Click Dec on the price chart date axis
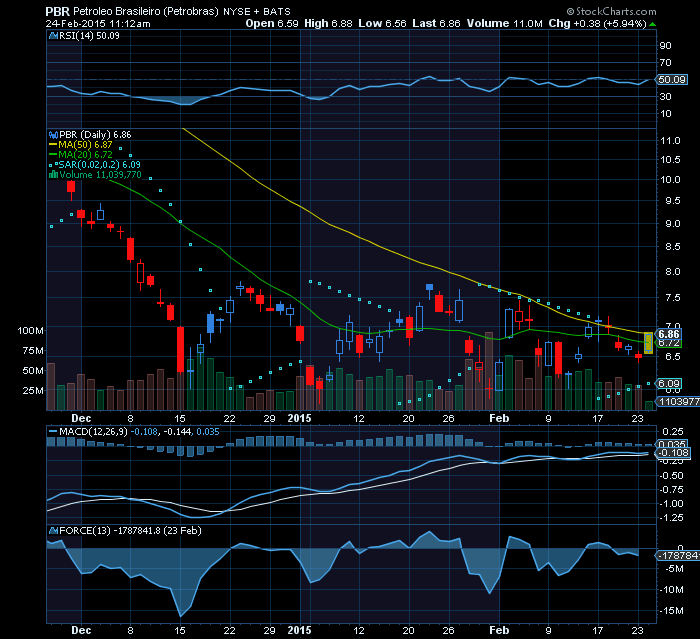The height and width of the screenshot is (639, 700). pyautogui.click(x=81, y=418)
